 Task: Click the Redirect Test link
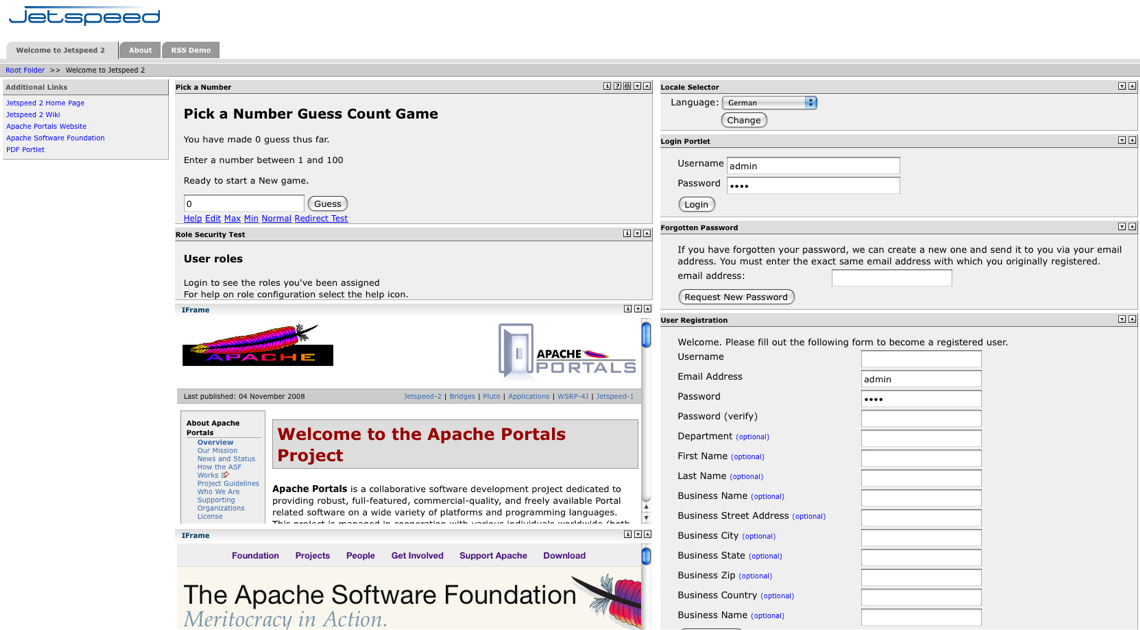click(321, 218)
